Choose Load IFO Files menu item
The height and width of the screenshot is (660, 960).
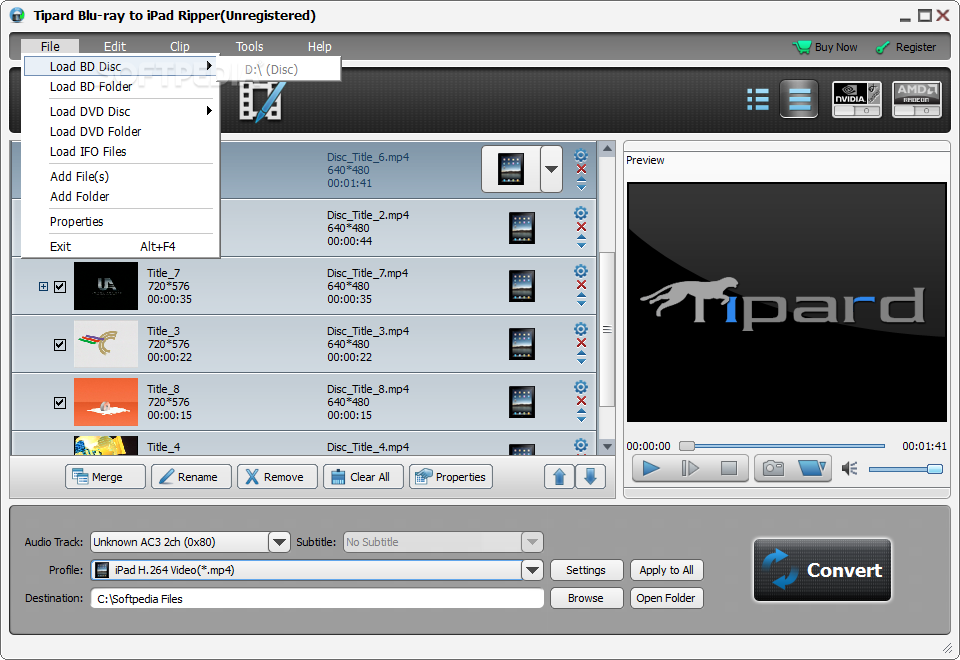click(121, 152)
